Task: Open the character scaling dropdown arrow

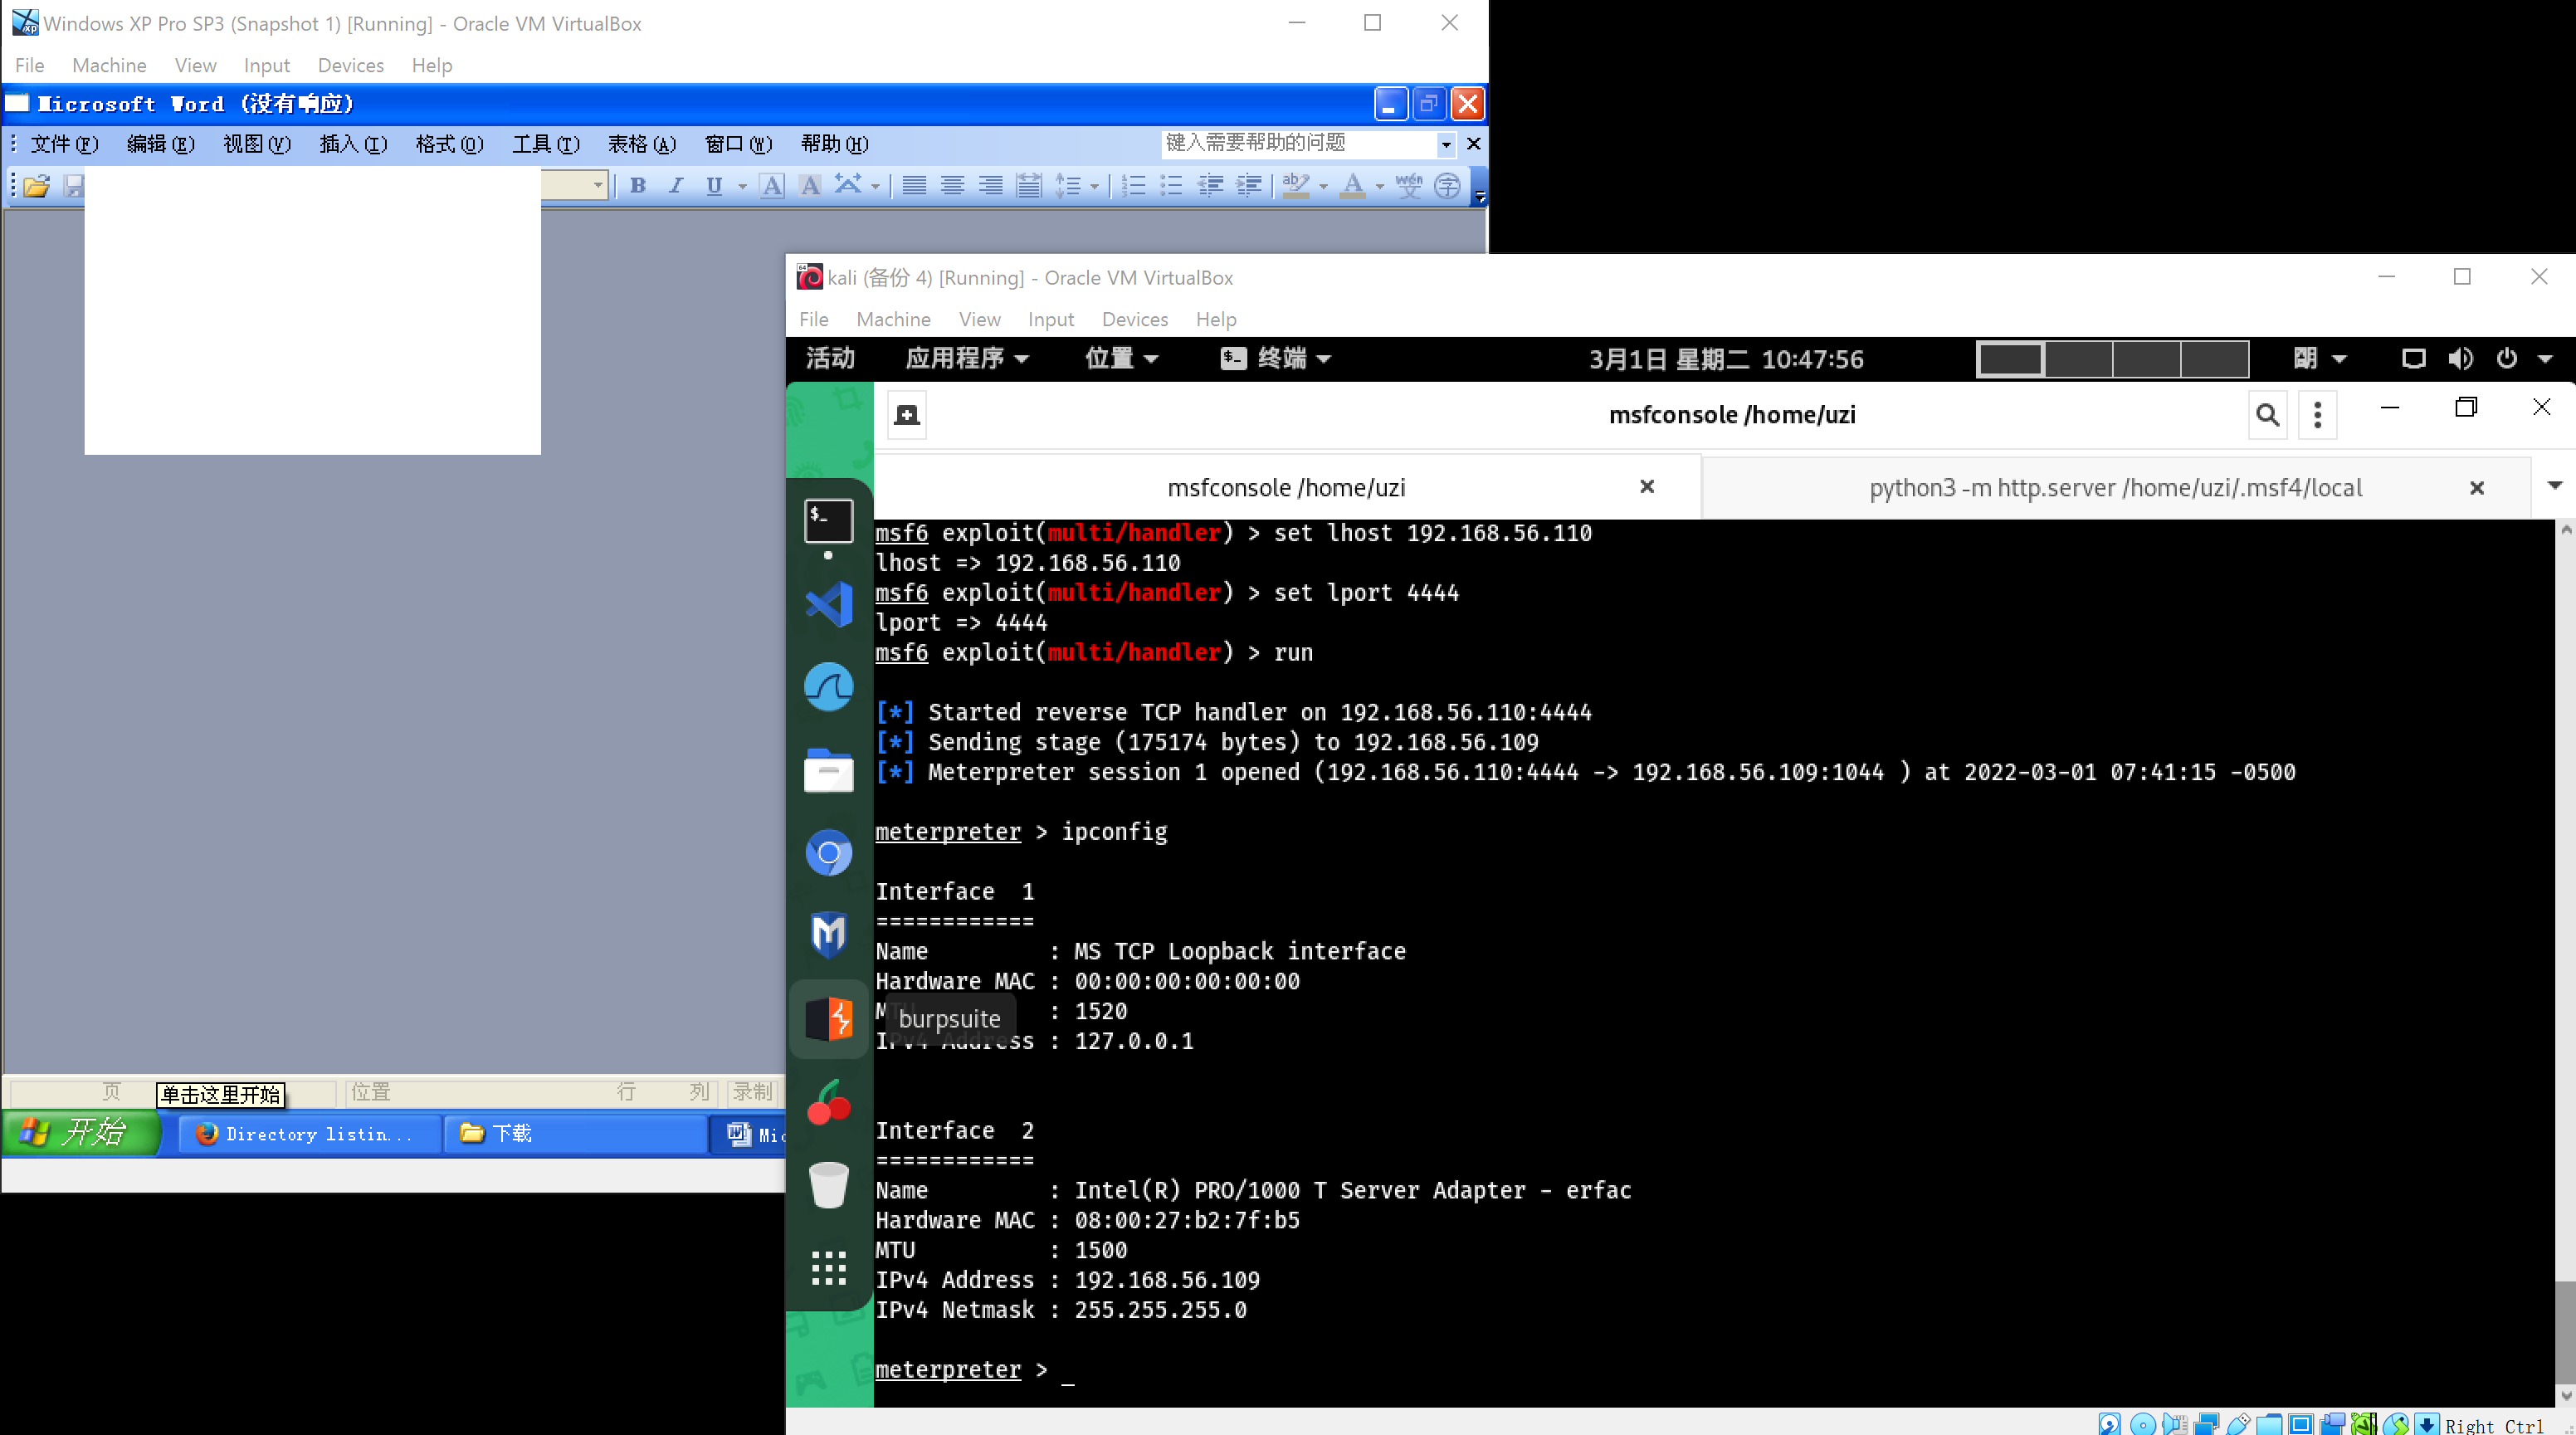Action: pyautogui.click(x=875, y=186)
